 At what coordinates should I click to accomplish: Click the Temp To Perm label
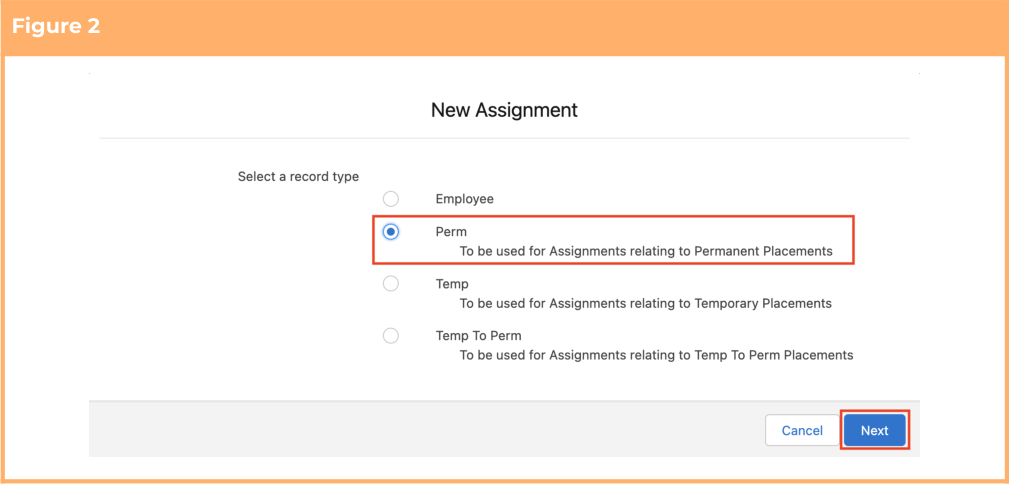479,336
